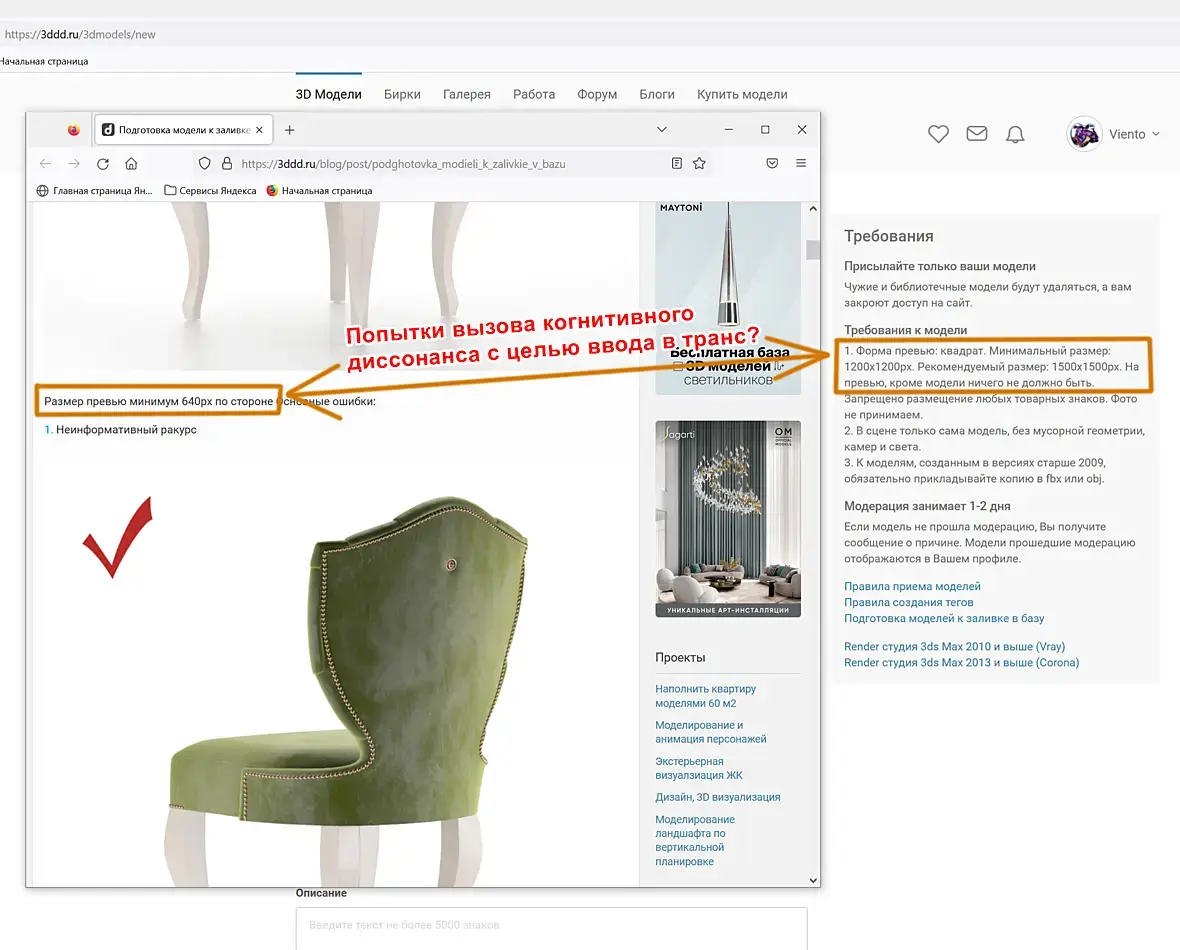1180x950 pixels.
Task: Open the Работа menu item
Action: (534, 94)
